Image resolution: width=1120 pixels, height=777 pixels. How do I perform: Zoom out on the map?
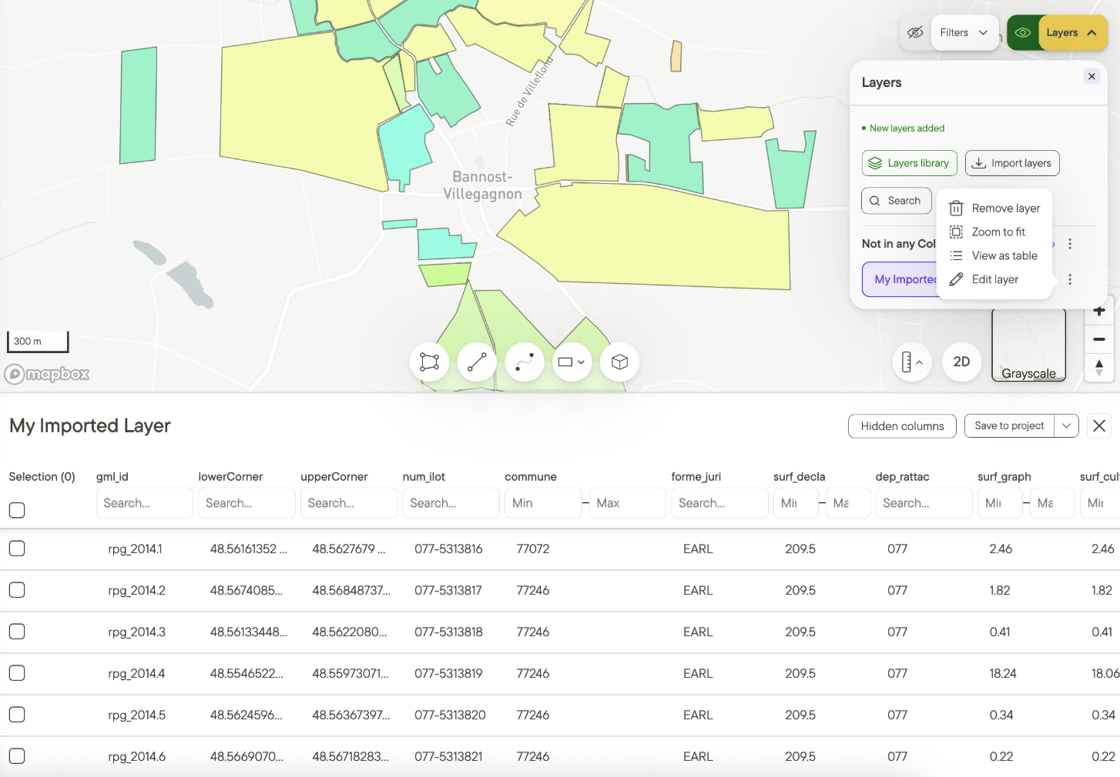coord(1099,339)
